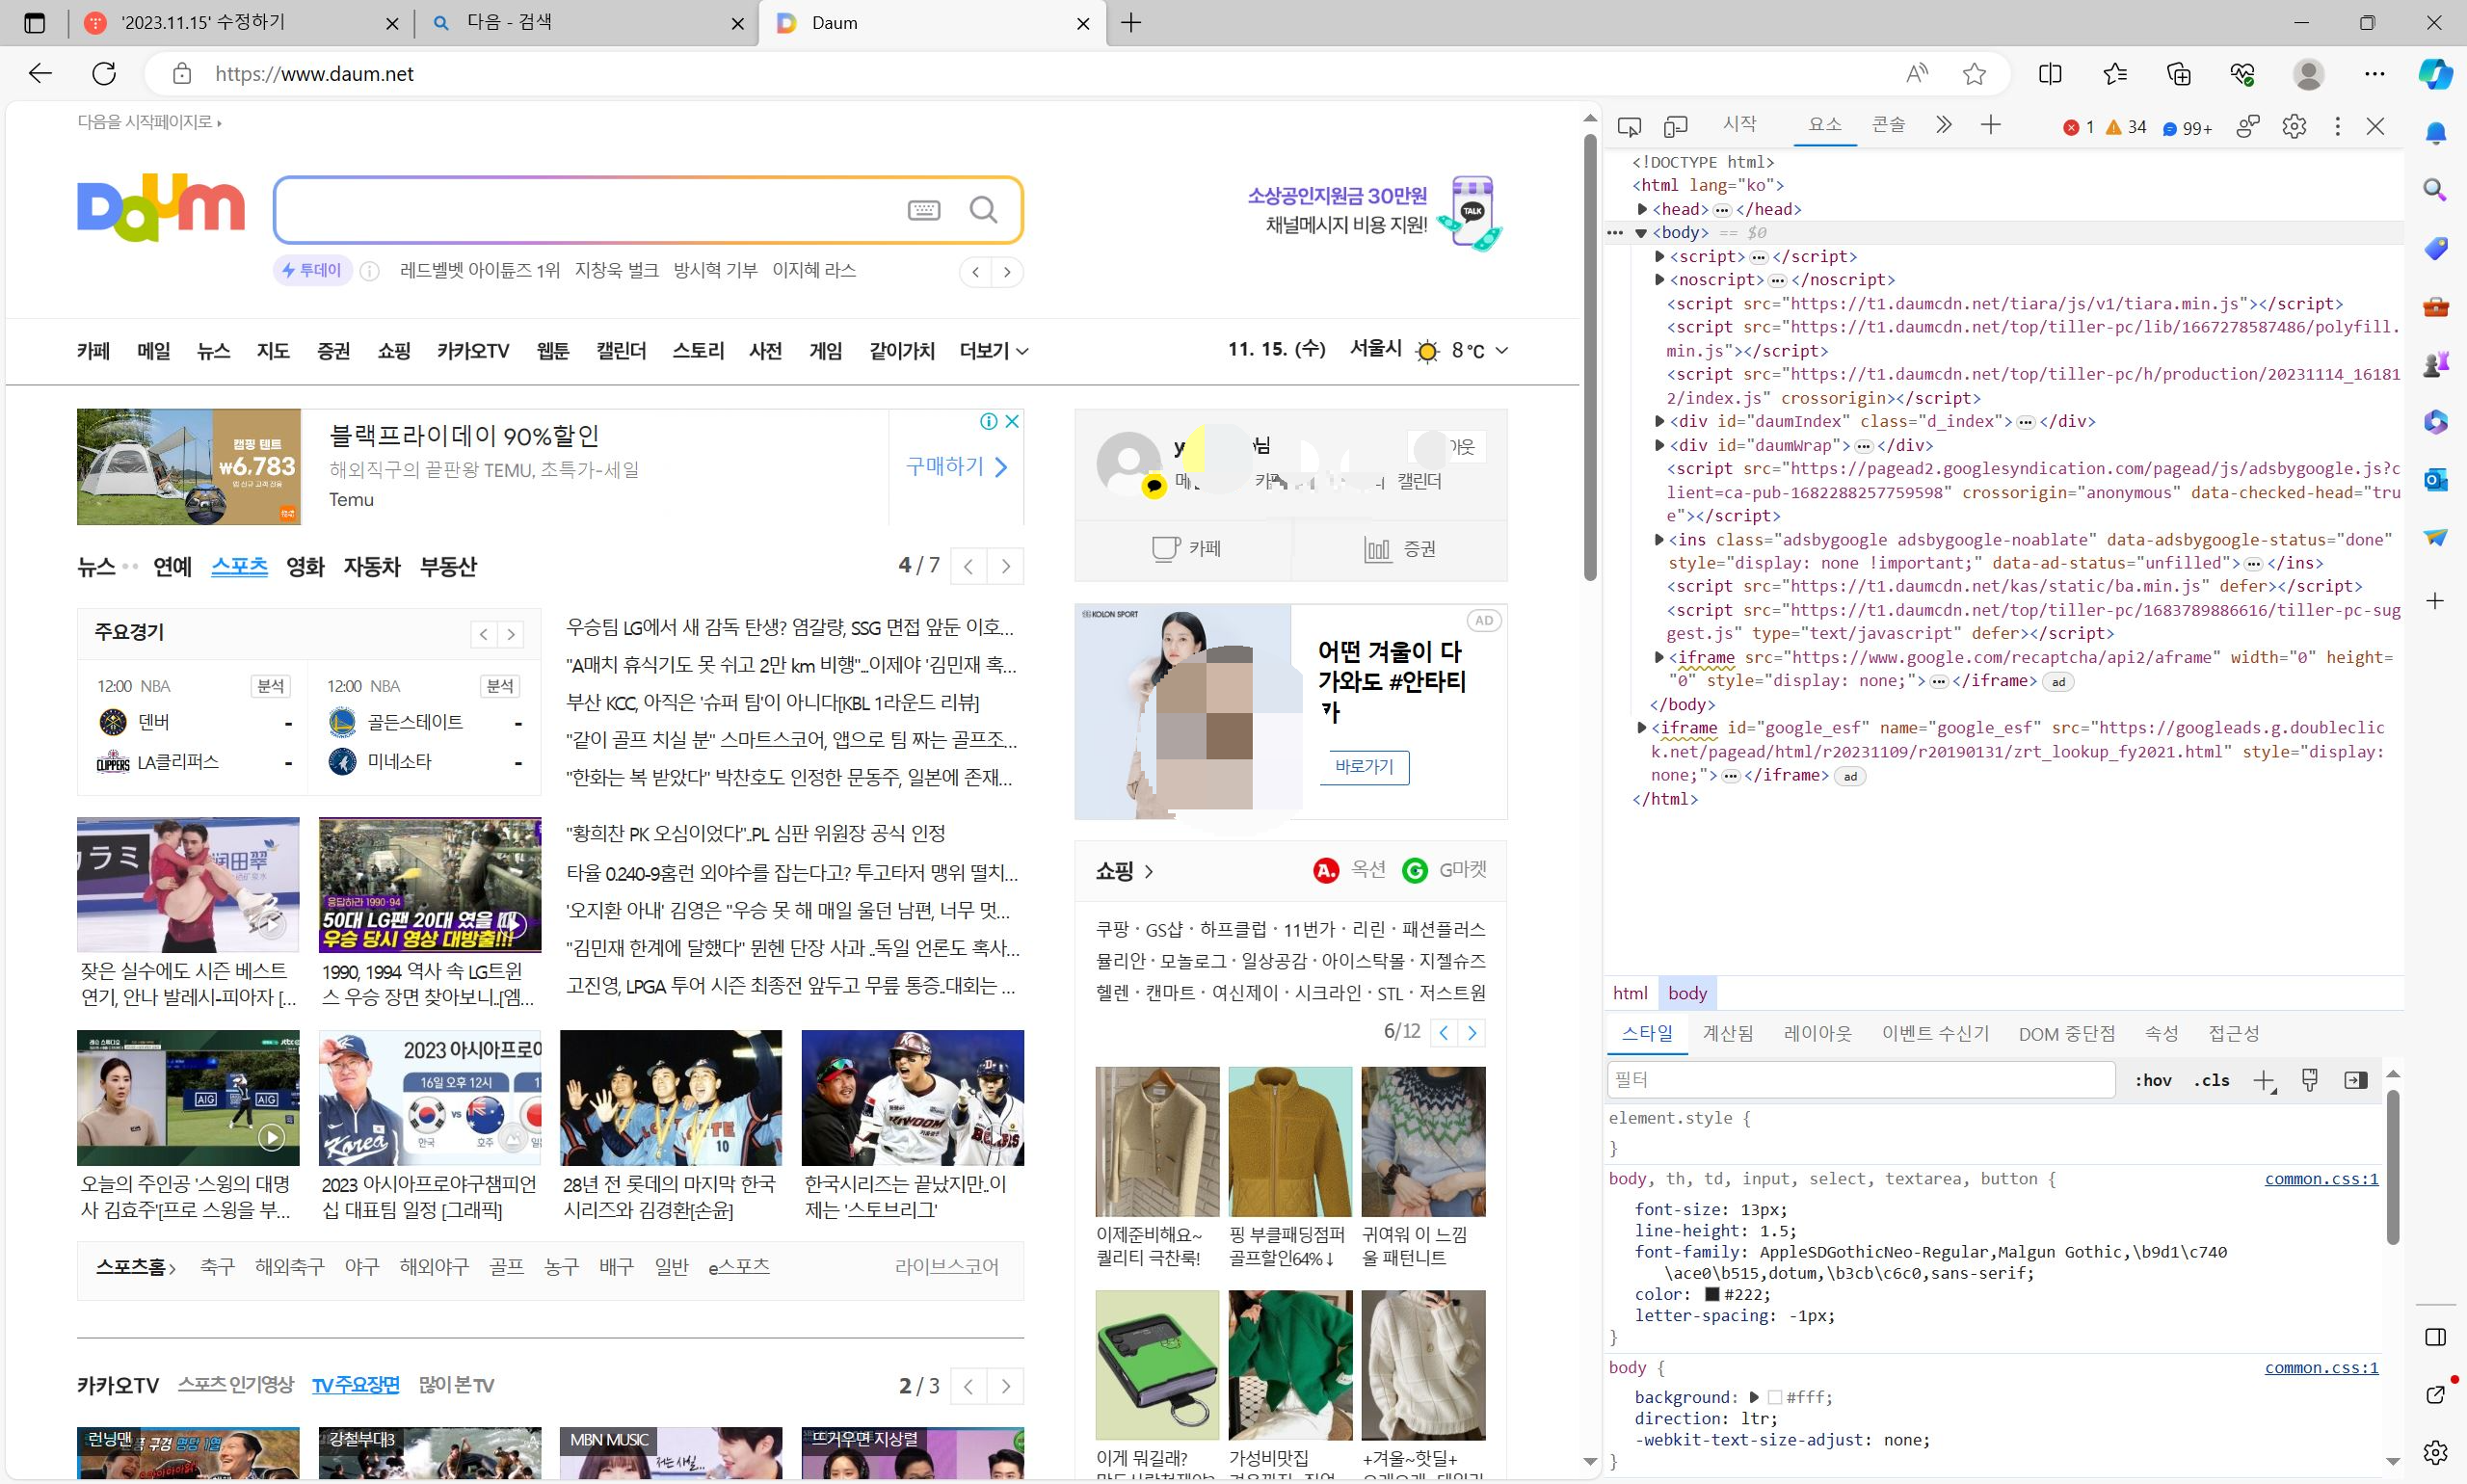Refresh the page with reload icon

pos(104,73)
